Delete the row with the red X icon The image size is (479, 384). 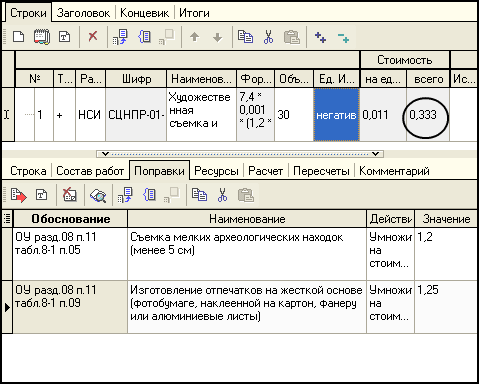coord(93,36)
